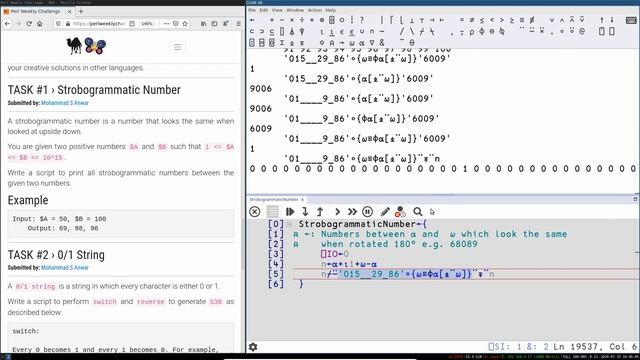Go back in the Firefox browser
The height and width of the screenshot is (360, 640).
tap(7, 24)
